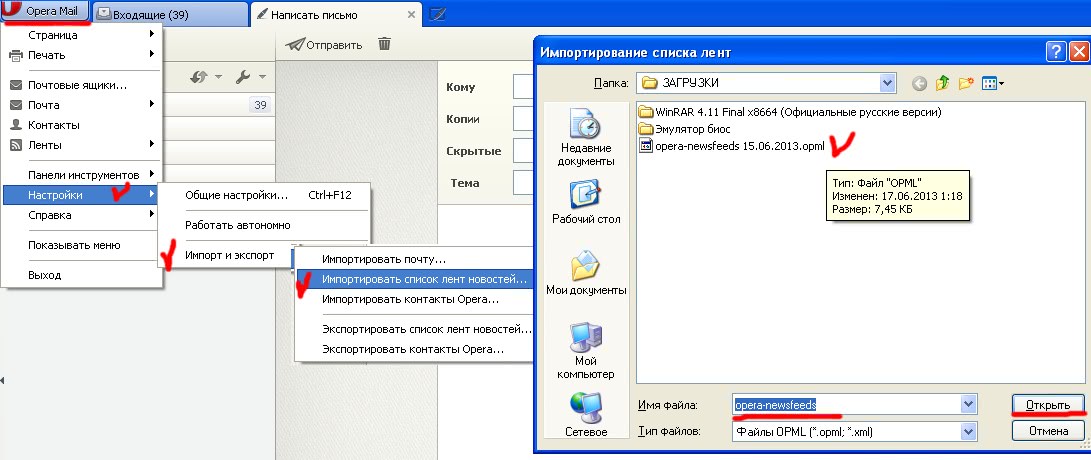Switch to the Входящие (39) tab

click(170, 14)
